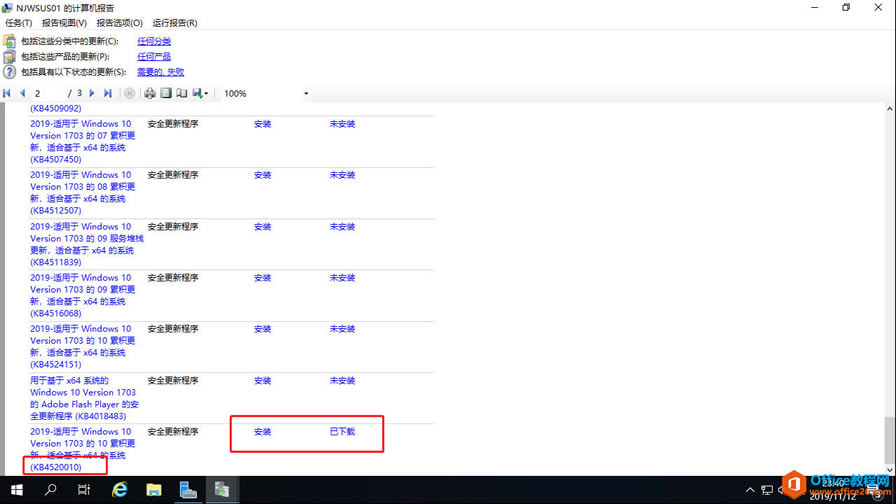Click 安装 approval in KB4511839 row
Image resolution: width=896 pixels, height=504 pixels.
pyautogui.click(x=262, y=227)
